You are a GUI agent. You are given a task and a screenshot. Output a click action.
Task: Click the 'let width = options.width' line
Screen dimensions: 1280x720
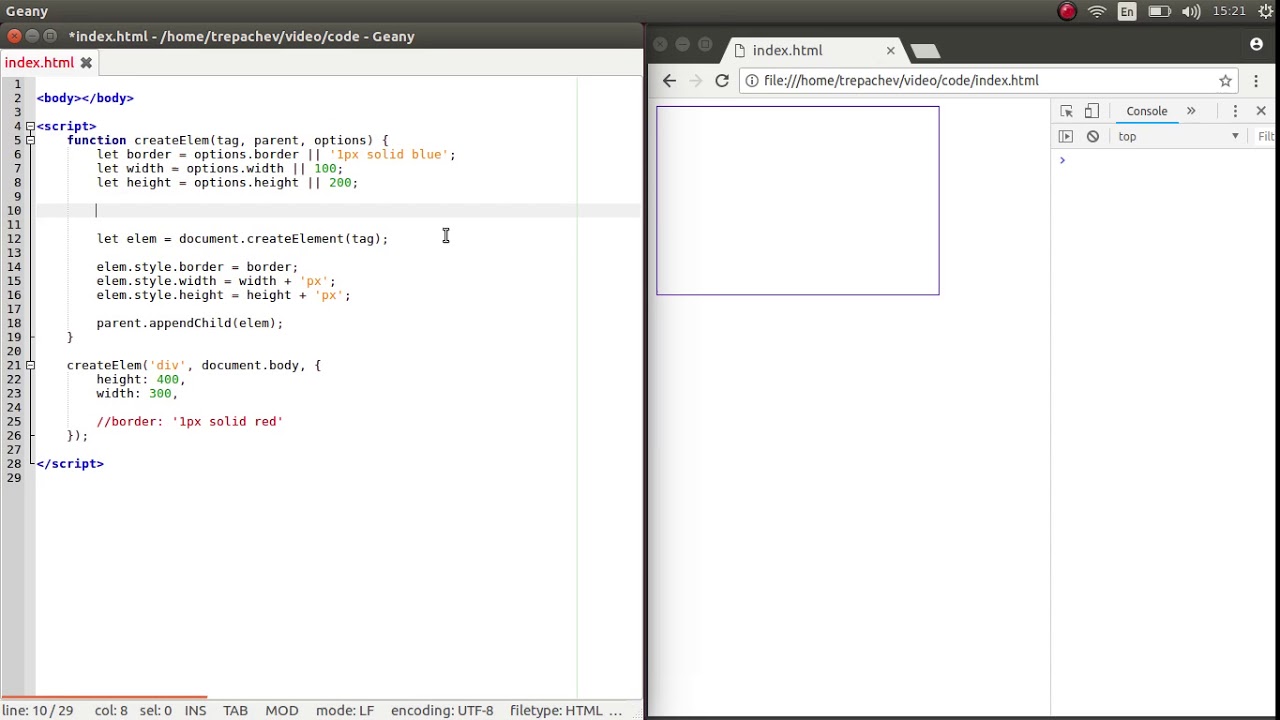(x=220, y=168)
